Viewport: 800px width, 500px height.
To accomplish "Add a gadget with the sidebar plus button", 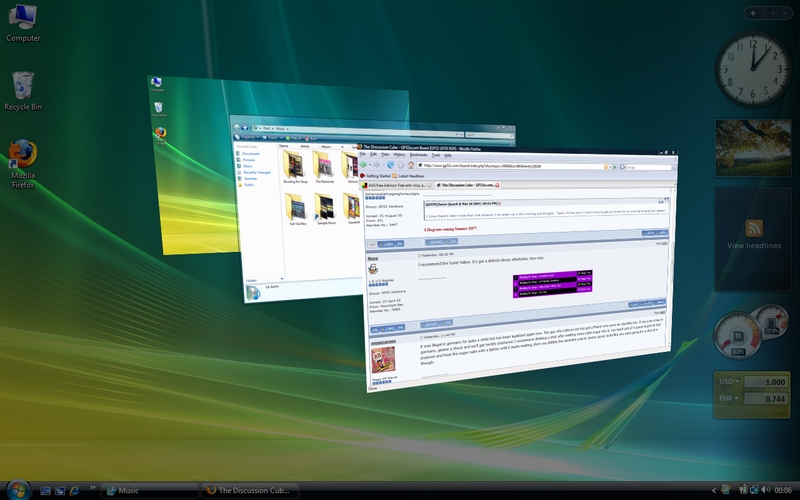I will [753, 13].
